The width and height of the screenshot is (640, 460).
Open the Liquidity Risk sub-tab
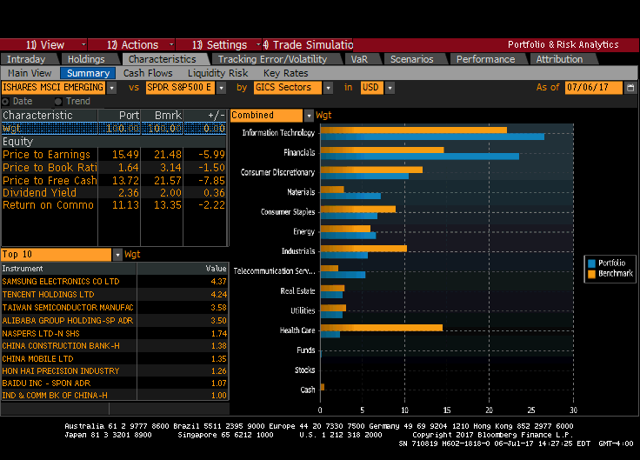coord(218,73)
